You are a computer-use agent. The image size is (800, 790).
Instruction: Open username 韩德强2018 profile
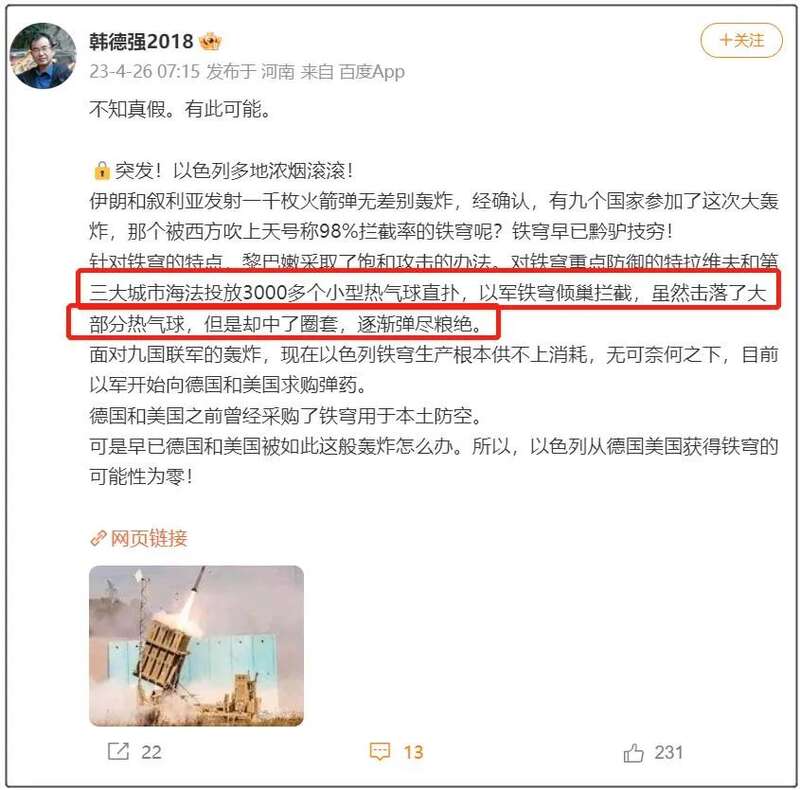pos(141,41)
